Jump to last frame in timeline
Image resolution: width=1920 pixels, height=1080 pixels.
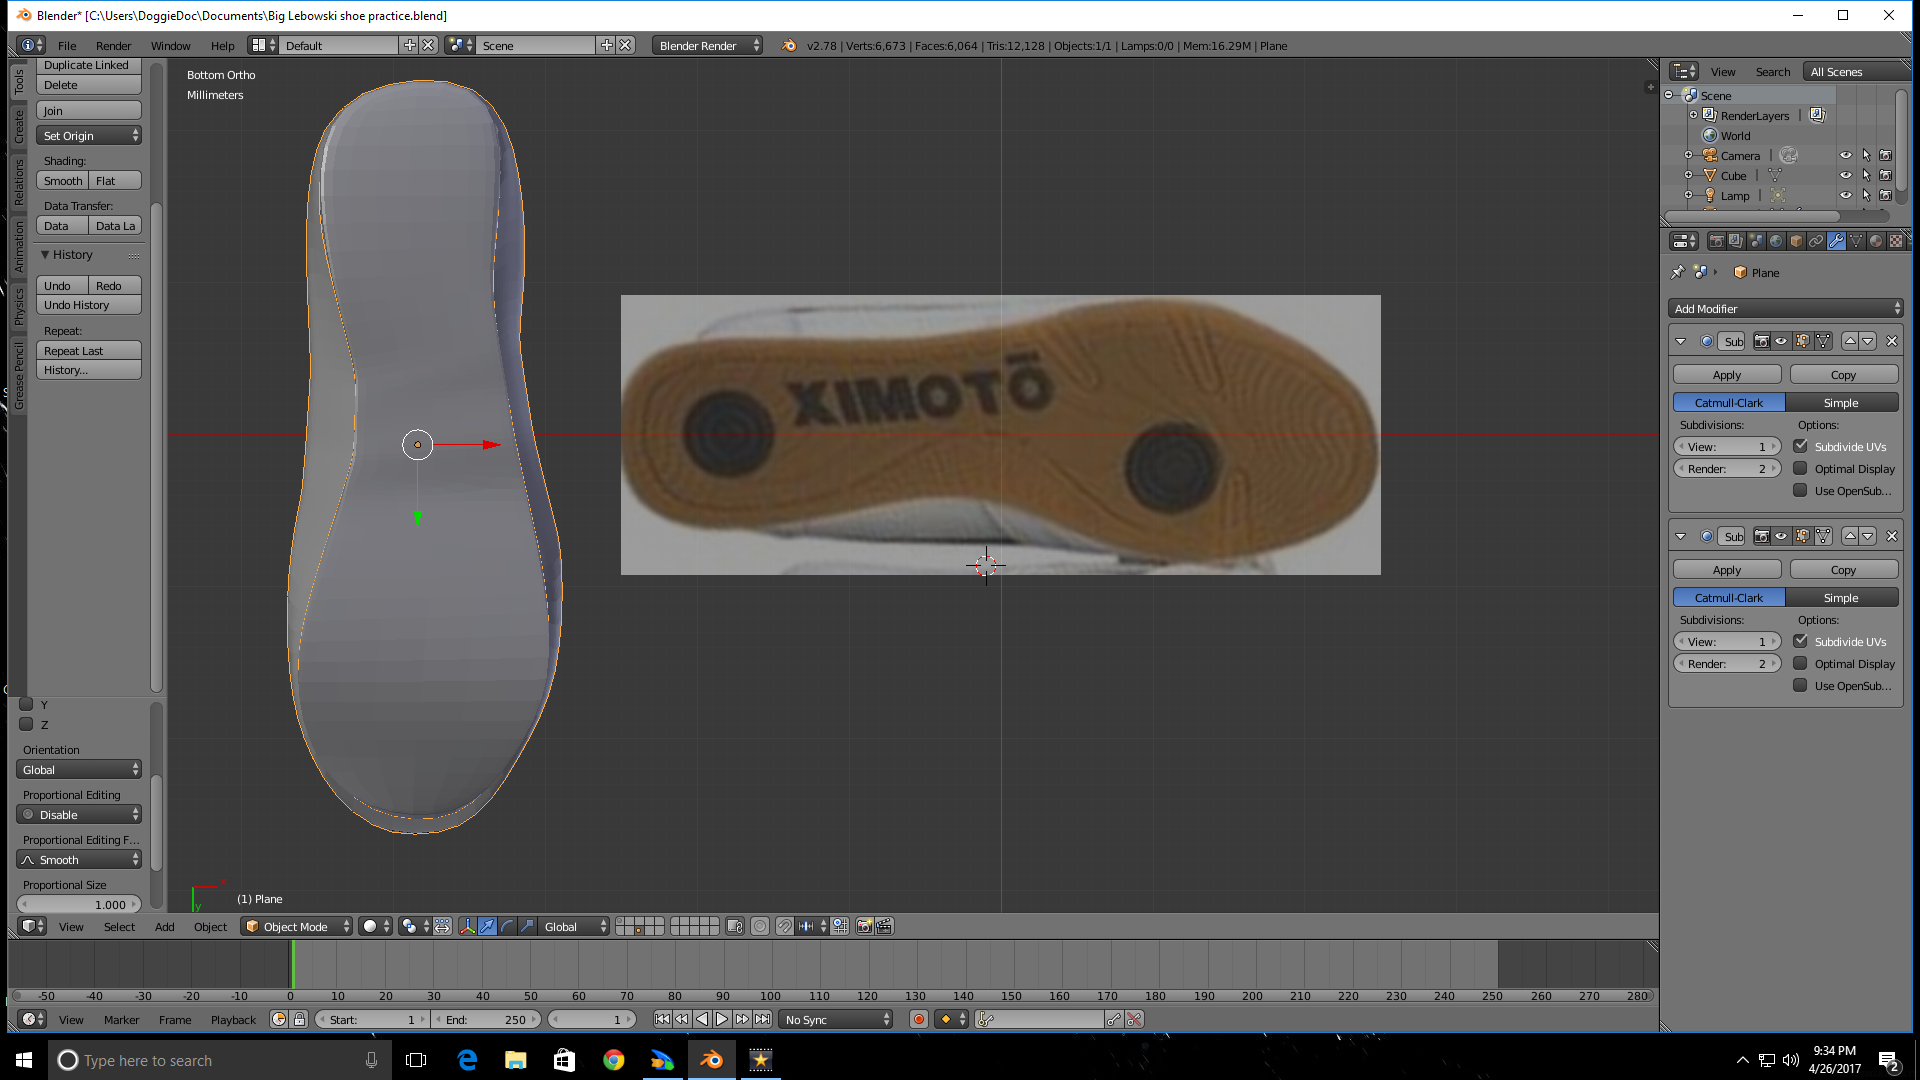762,1019
